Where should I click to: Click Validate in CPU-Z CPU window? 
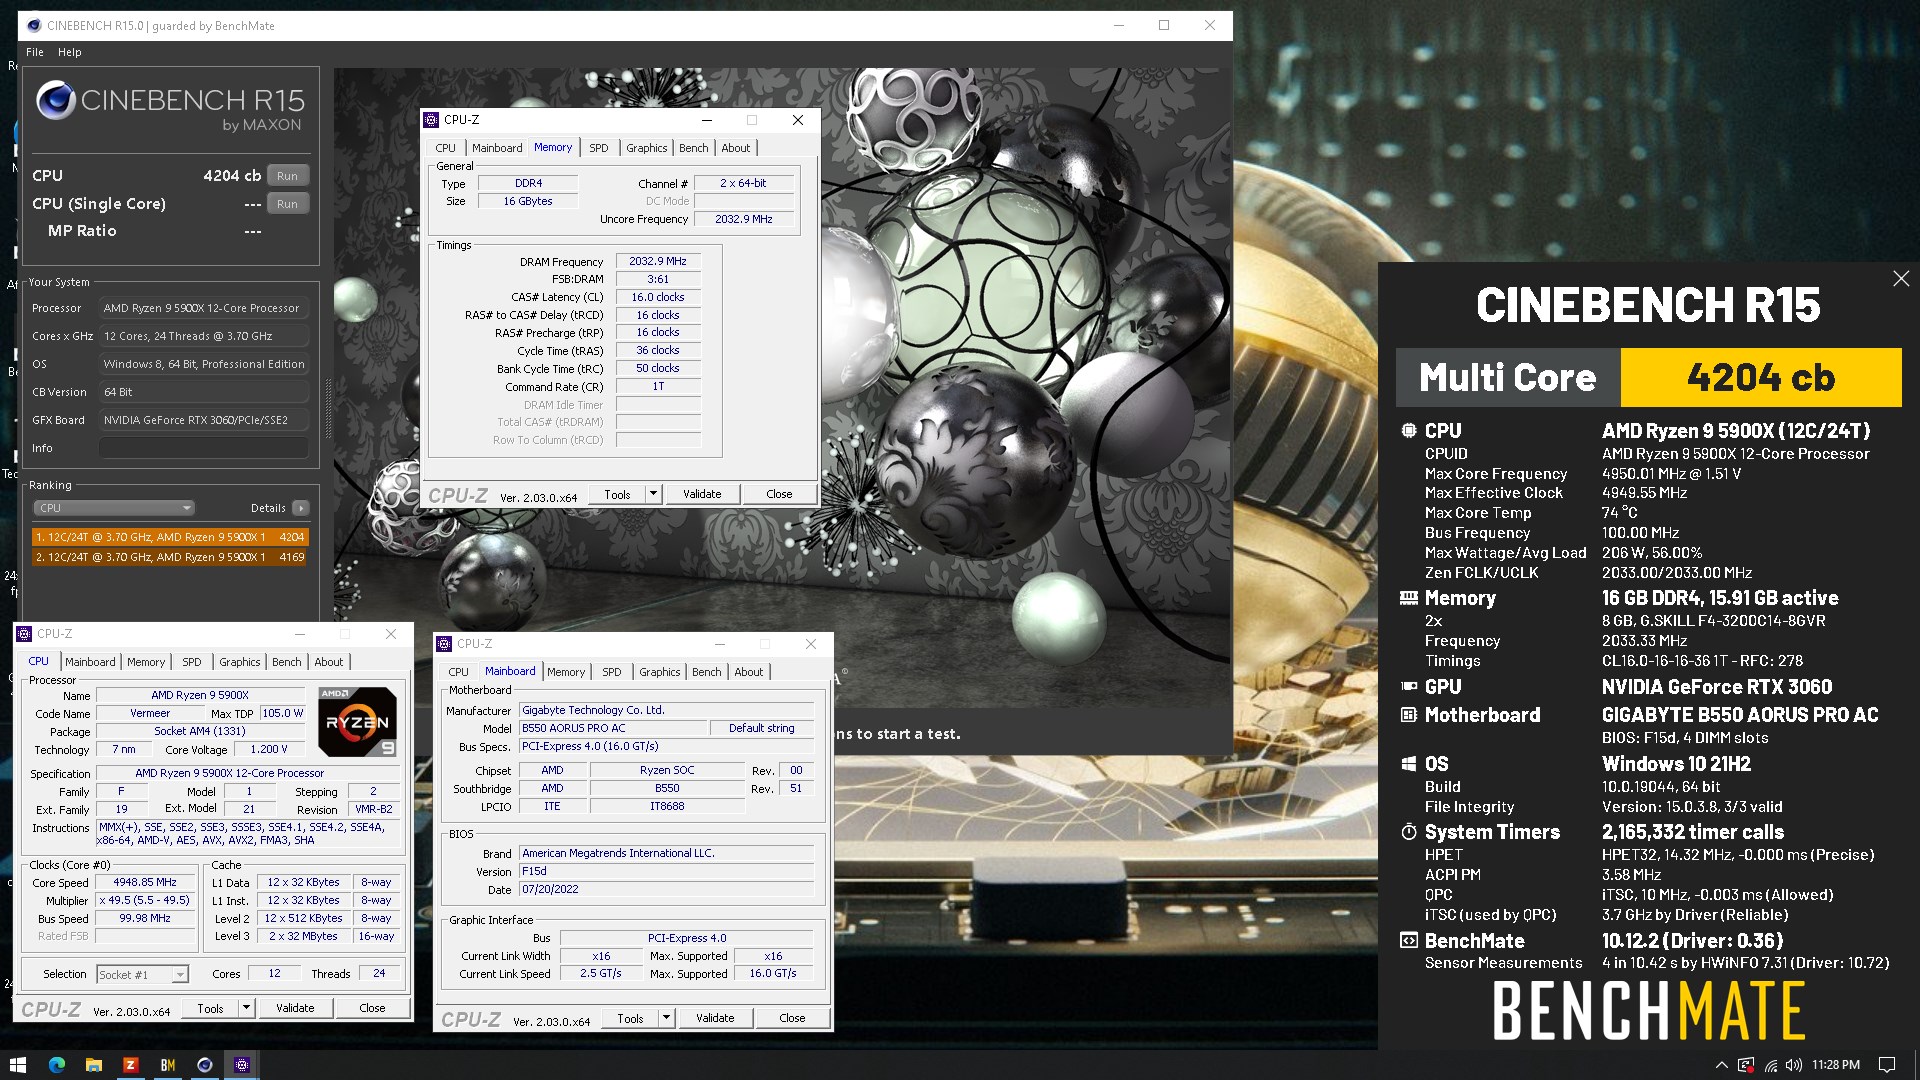tap(295, 1008)
